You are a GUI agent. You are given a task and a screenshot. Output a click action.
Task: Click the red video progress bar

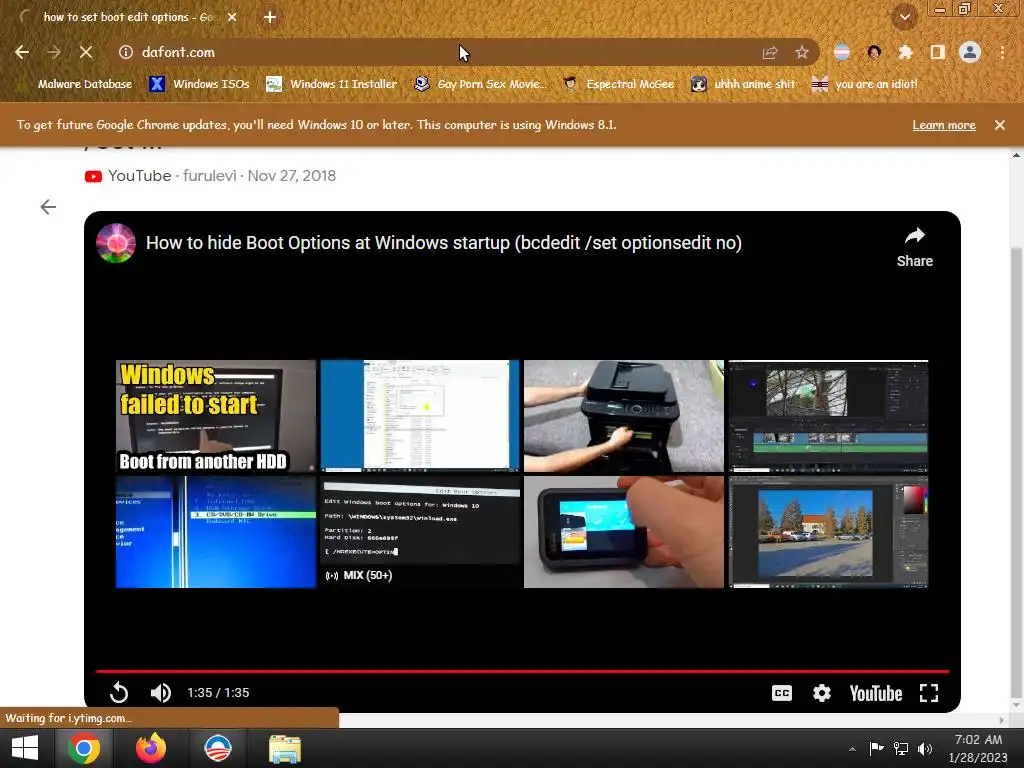522,671
